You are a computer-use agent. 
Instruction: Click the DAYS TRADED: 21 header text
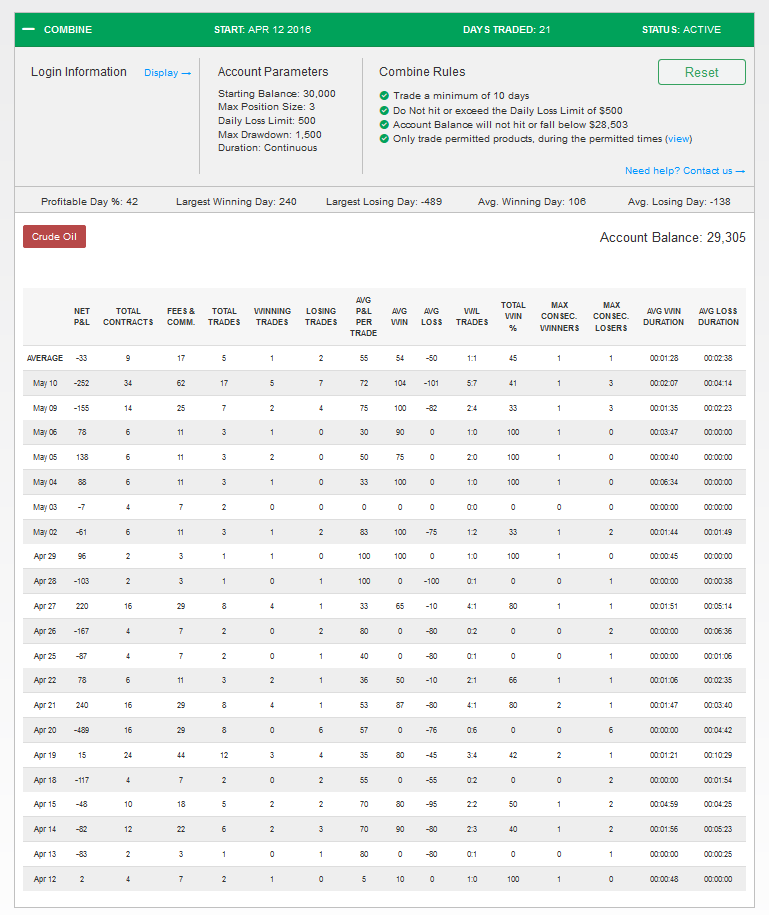(x=506, y=30)
